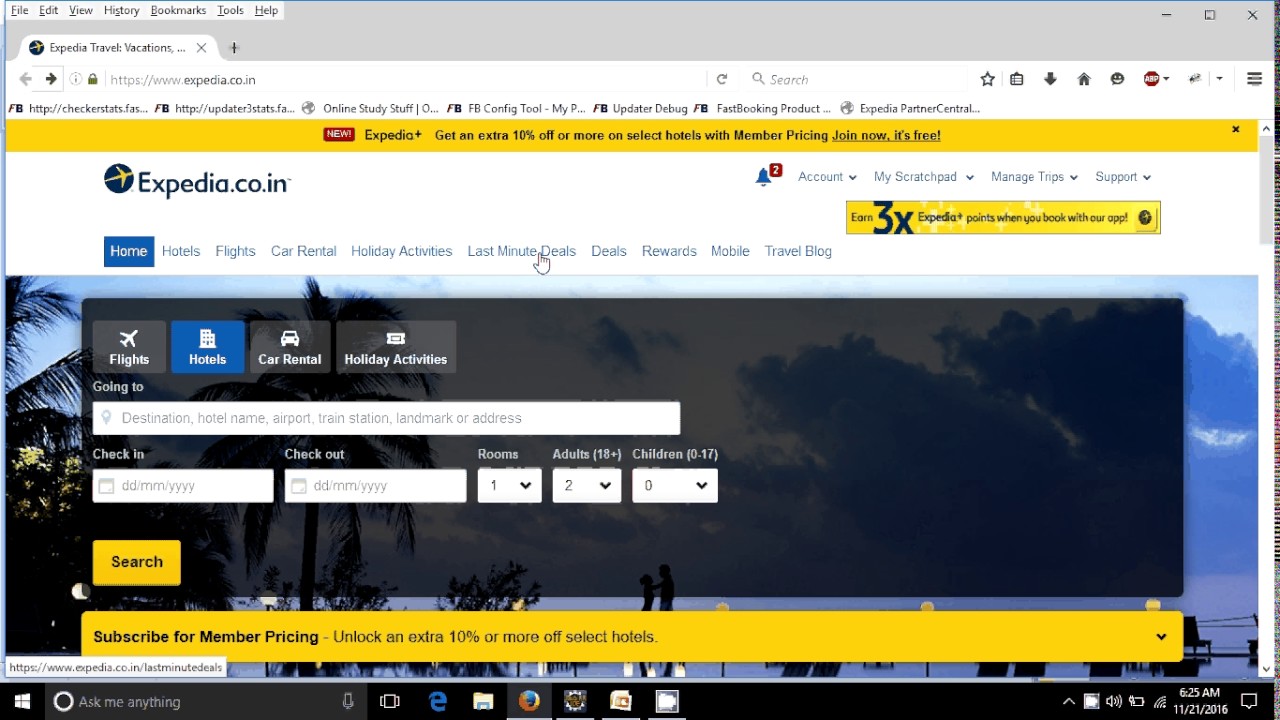Screen dimensions: 1280x720
Task: Expand the My Scratchpad dropdown
Action: (924, 177)
